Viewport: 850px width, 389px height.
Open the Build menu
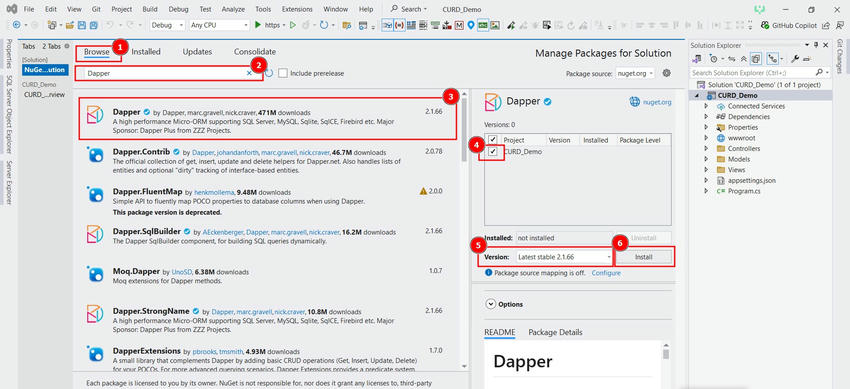(x=150, y=9)
